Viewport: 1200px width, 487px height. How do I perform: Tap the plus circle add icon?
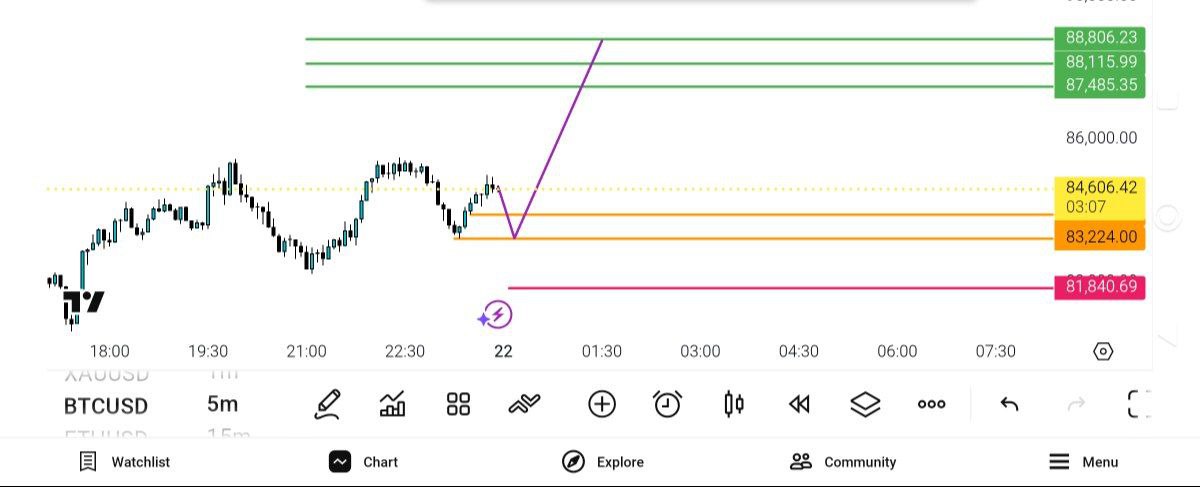pyautogui.click(x=602, y=404)
